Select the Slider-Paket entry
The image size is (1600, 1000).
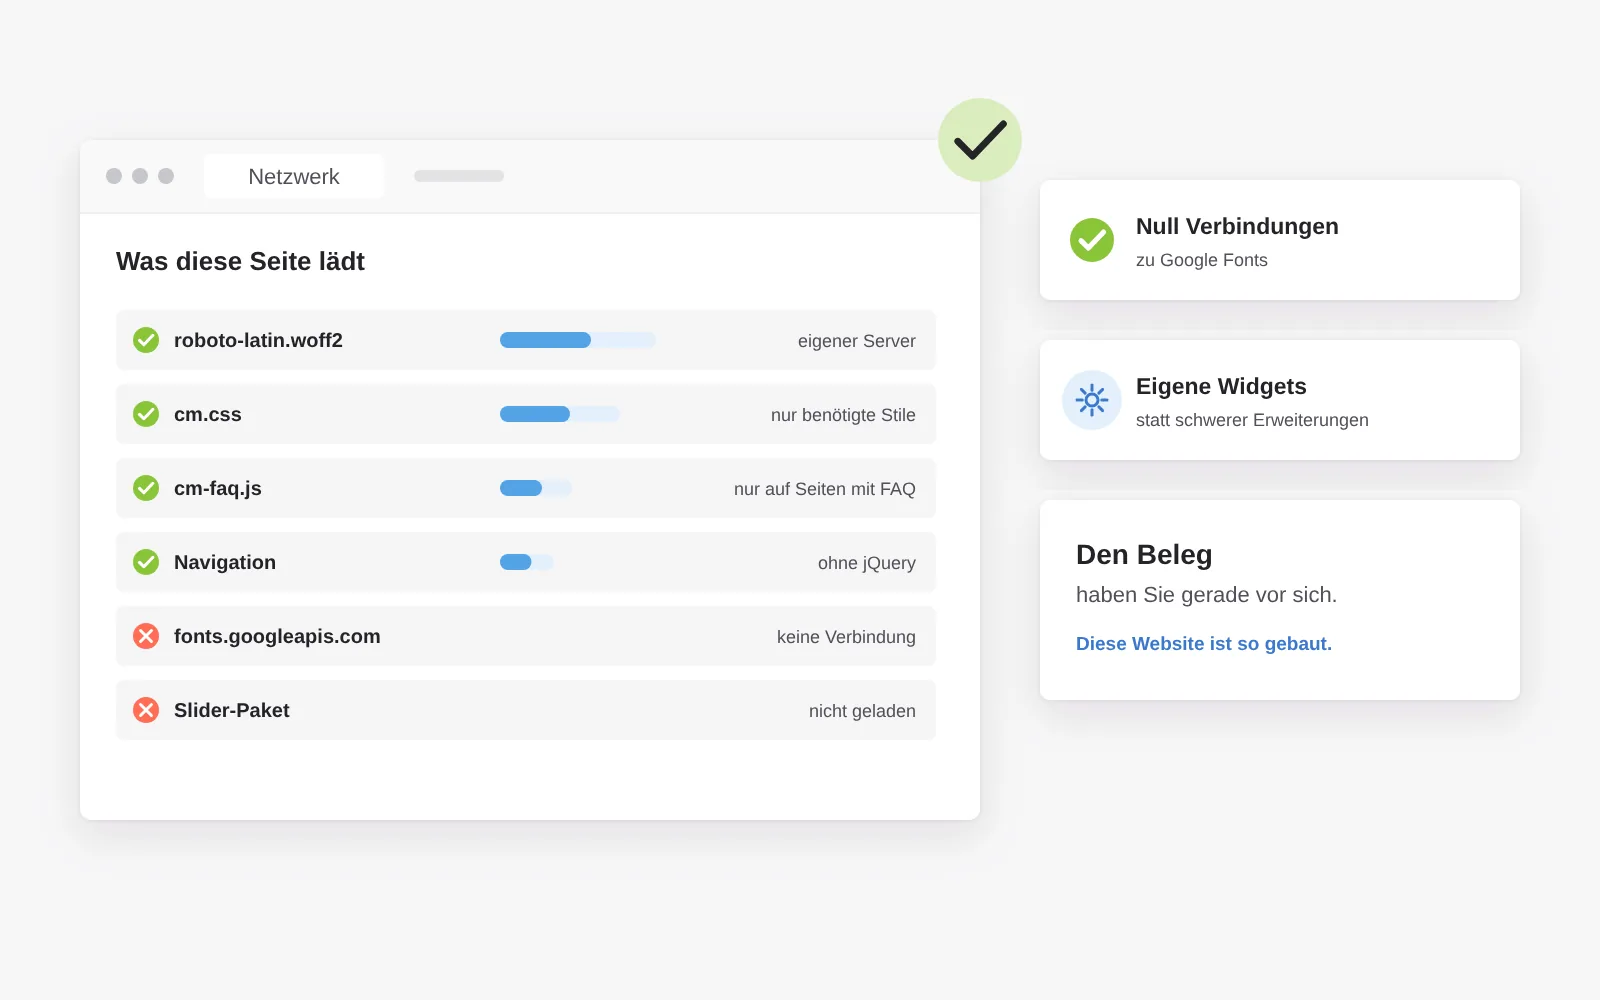[232, 710]
